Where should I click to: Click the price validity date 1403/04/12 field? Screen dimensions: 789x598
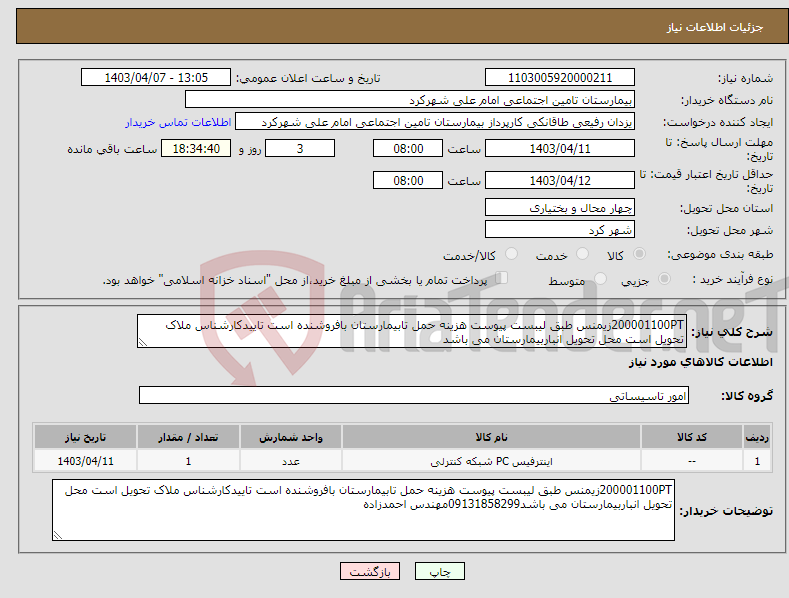tap(560, 180)
